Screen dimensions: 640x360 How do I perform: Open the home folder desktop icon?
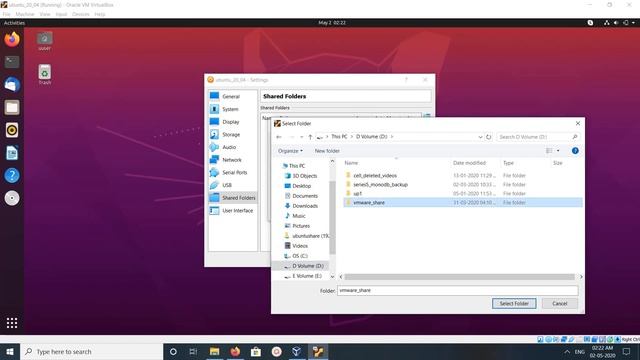pos(44,41)
